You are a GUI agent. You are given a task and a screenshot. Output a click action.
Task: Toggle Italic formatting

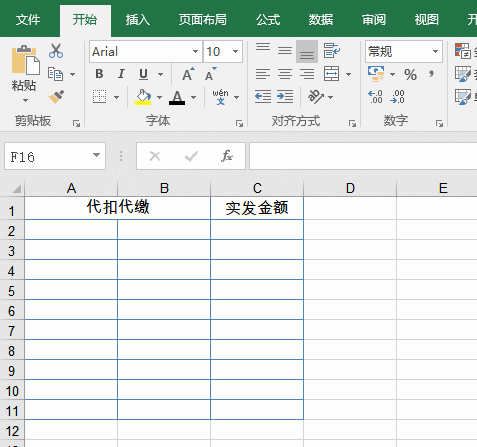(x=121, y=74)
